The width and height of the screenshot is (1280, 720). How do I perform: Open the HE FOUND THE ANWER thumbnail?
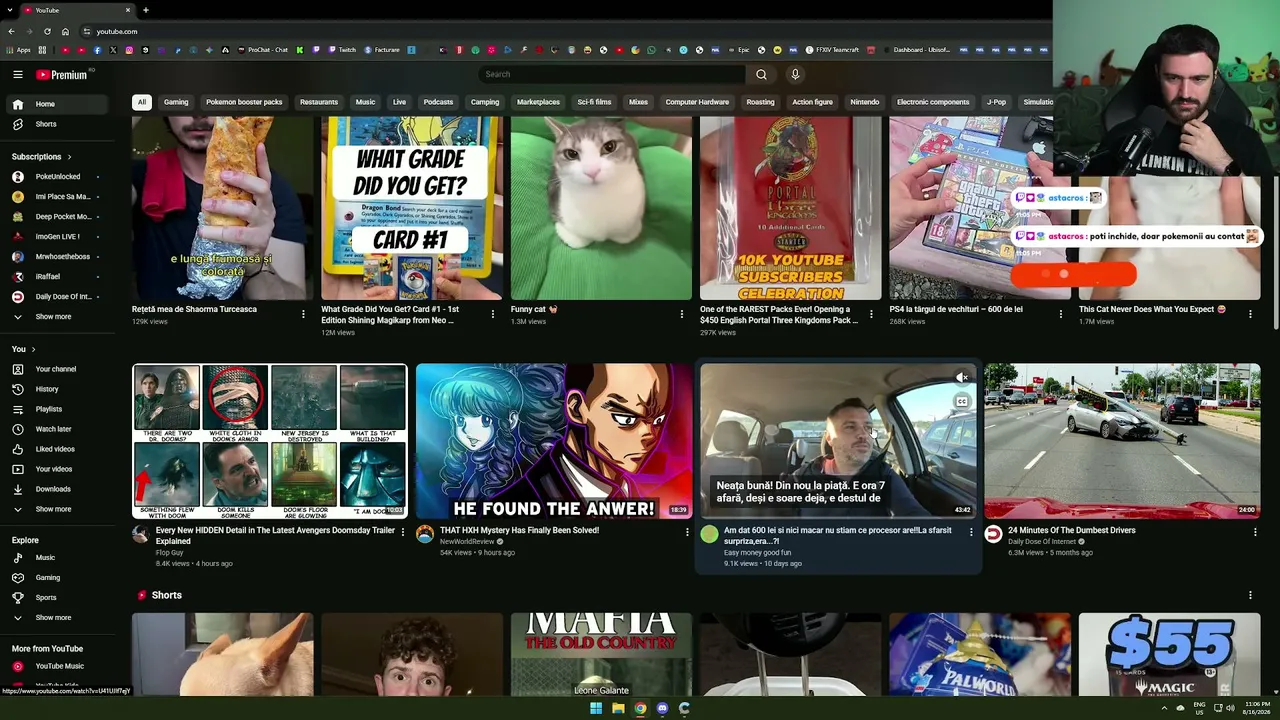click(554, 441)
